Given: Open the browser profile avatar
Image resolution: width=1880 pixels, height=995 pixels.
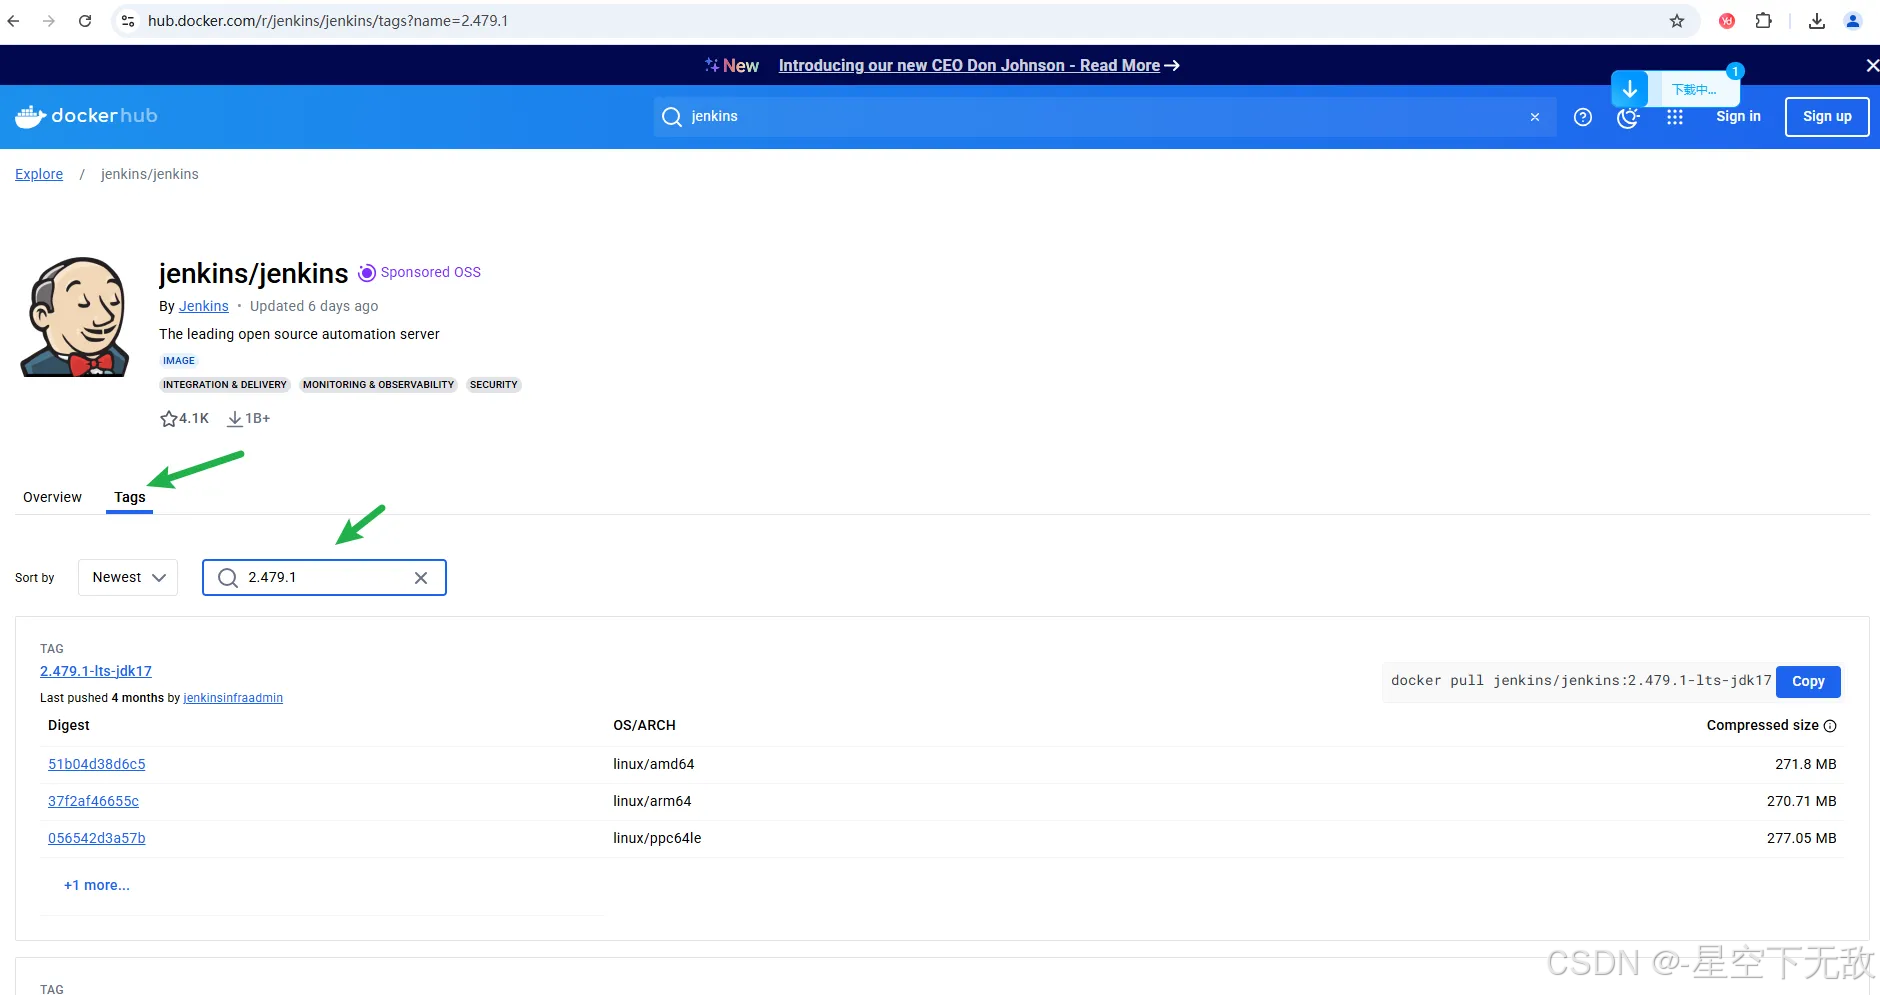Looking at the screenshot, I should [1853, 21].
